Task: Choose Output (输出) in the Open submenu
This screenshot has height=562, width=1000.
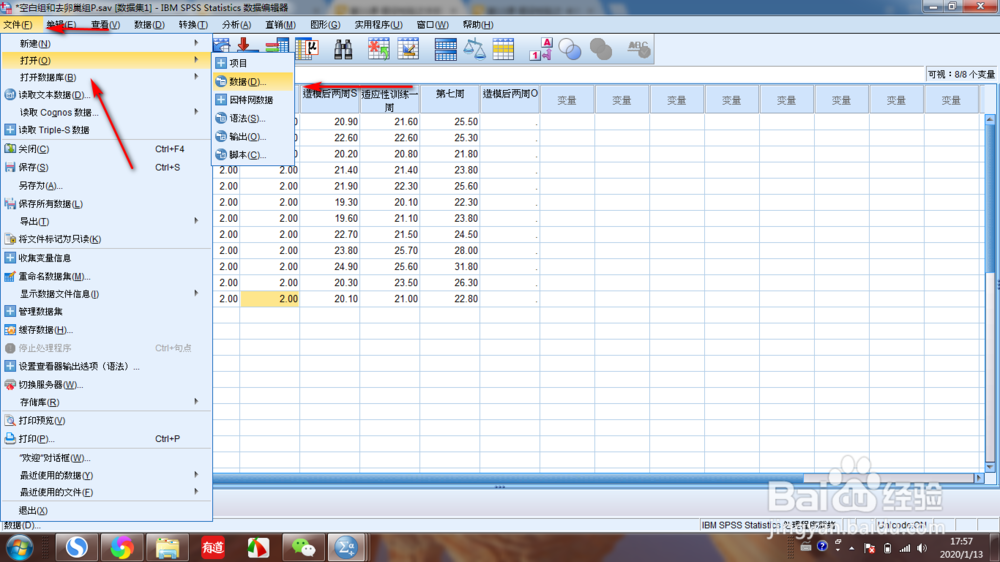Action: pyautogui.click(x=253, y=137)
